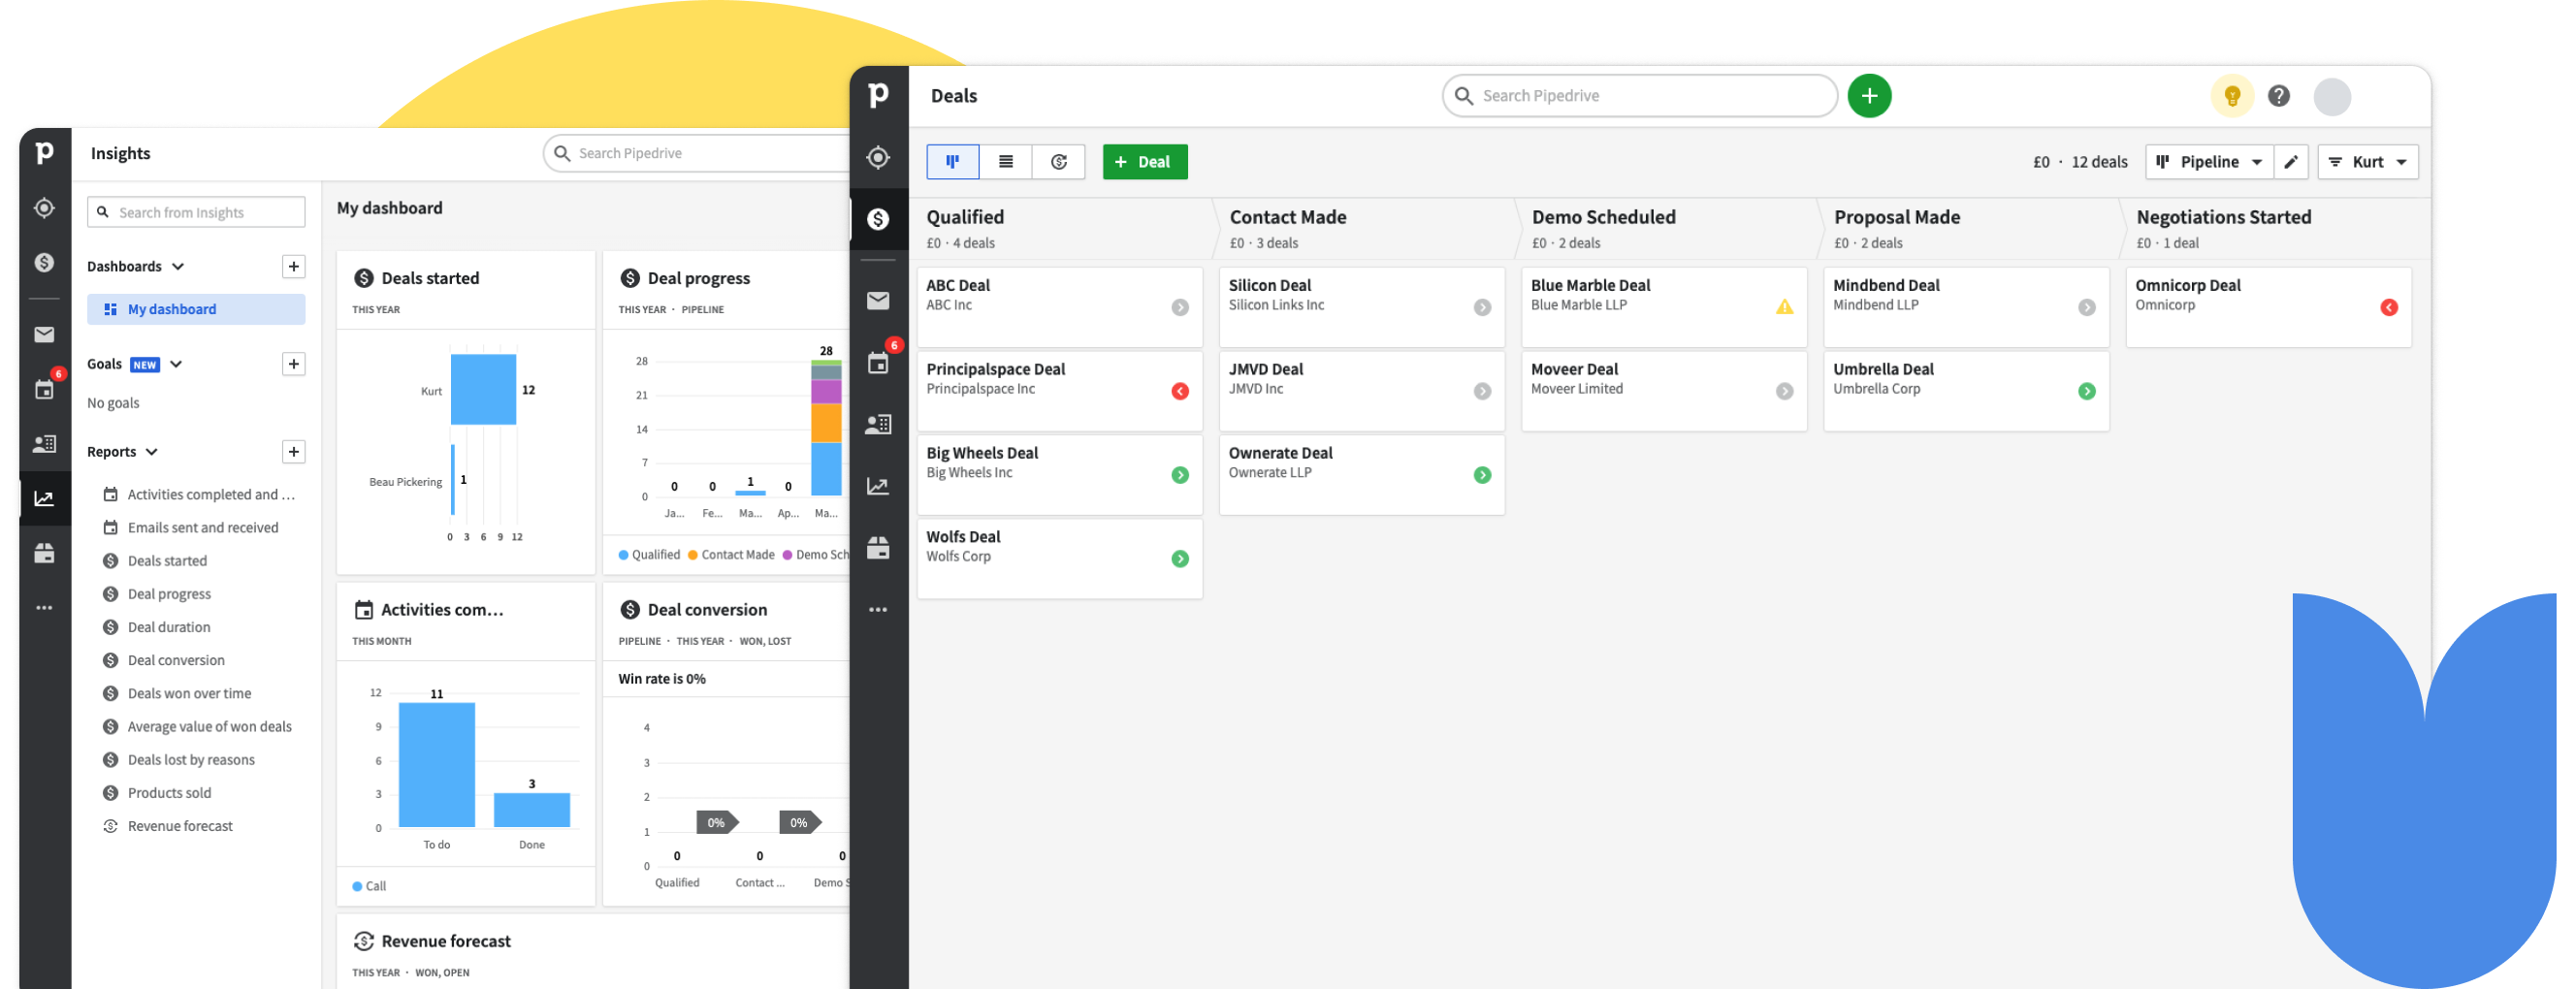Image resolution: width=2576 pixels, height=989 pixels.
Task: Switch deals to list view
Action: (x=1006, y=161)
